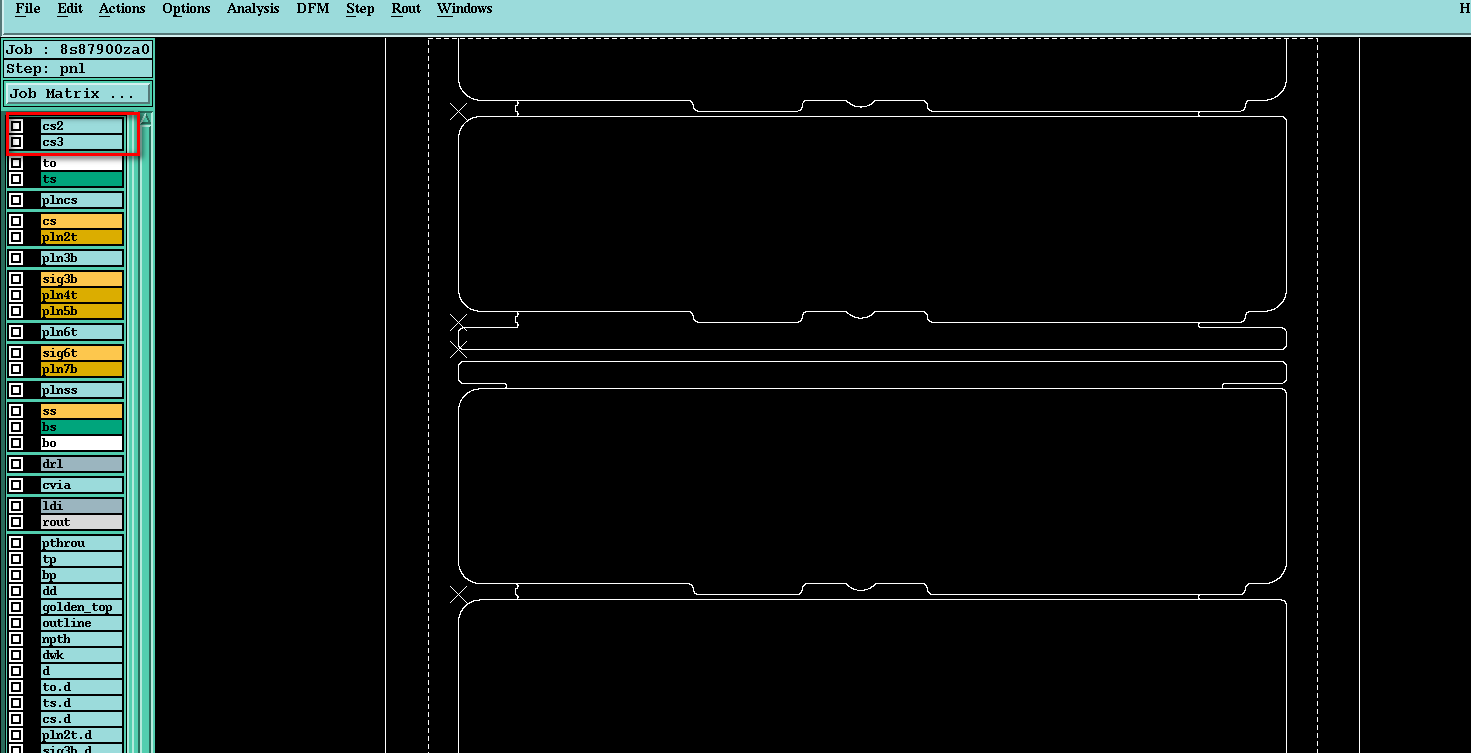Tick the checkbox next to plncs
1471x753 pixels.
coord(16,200)
